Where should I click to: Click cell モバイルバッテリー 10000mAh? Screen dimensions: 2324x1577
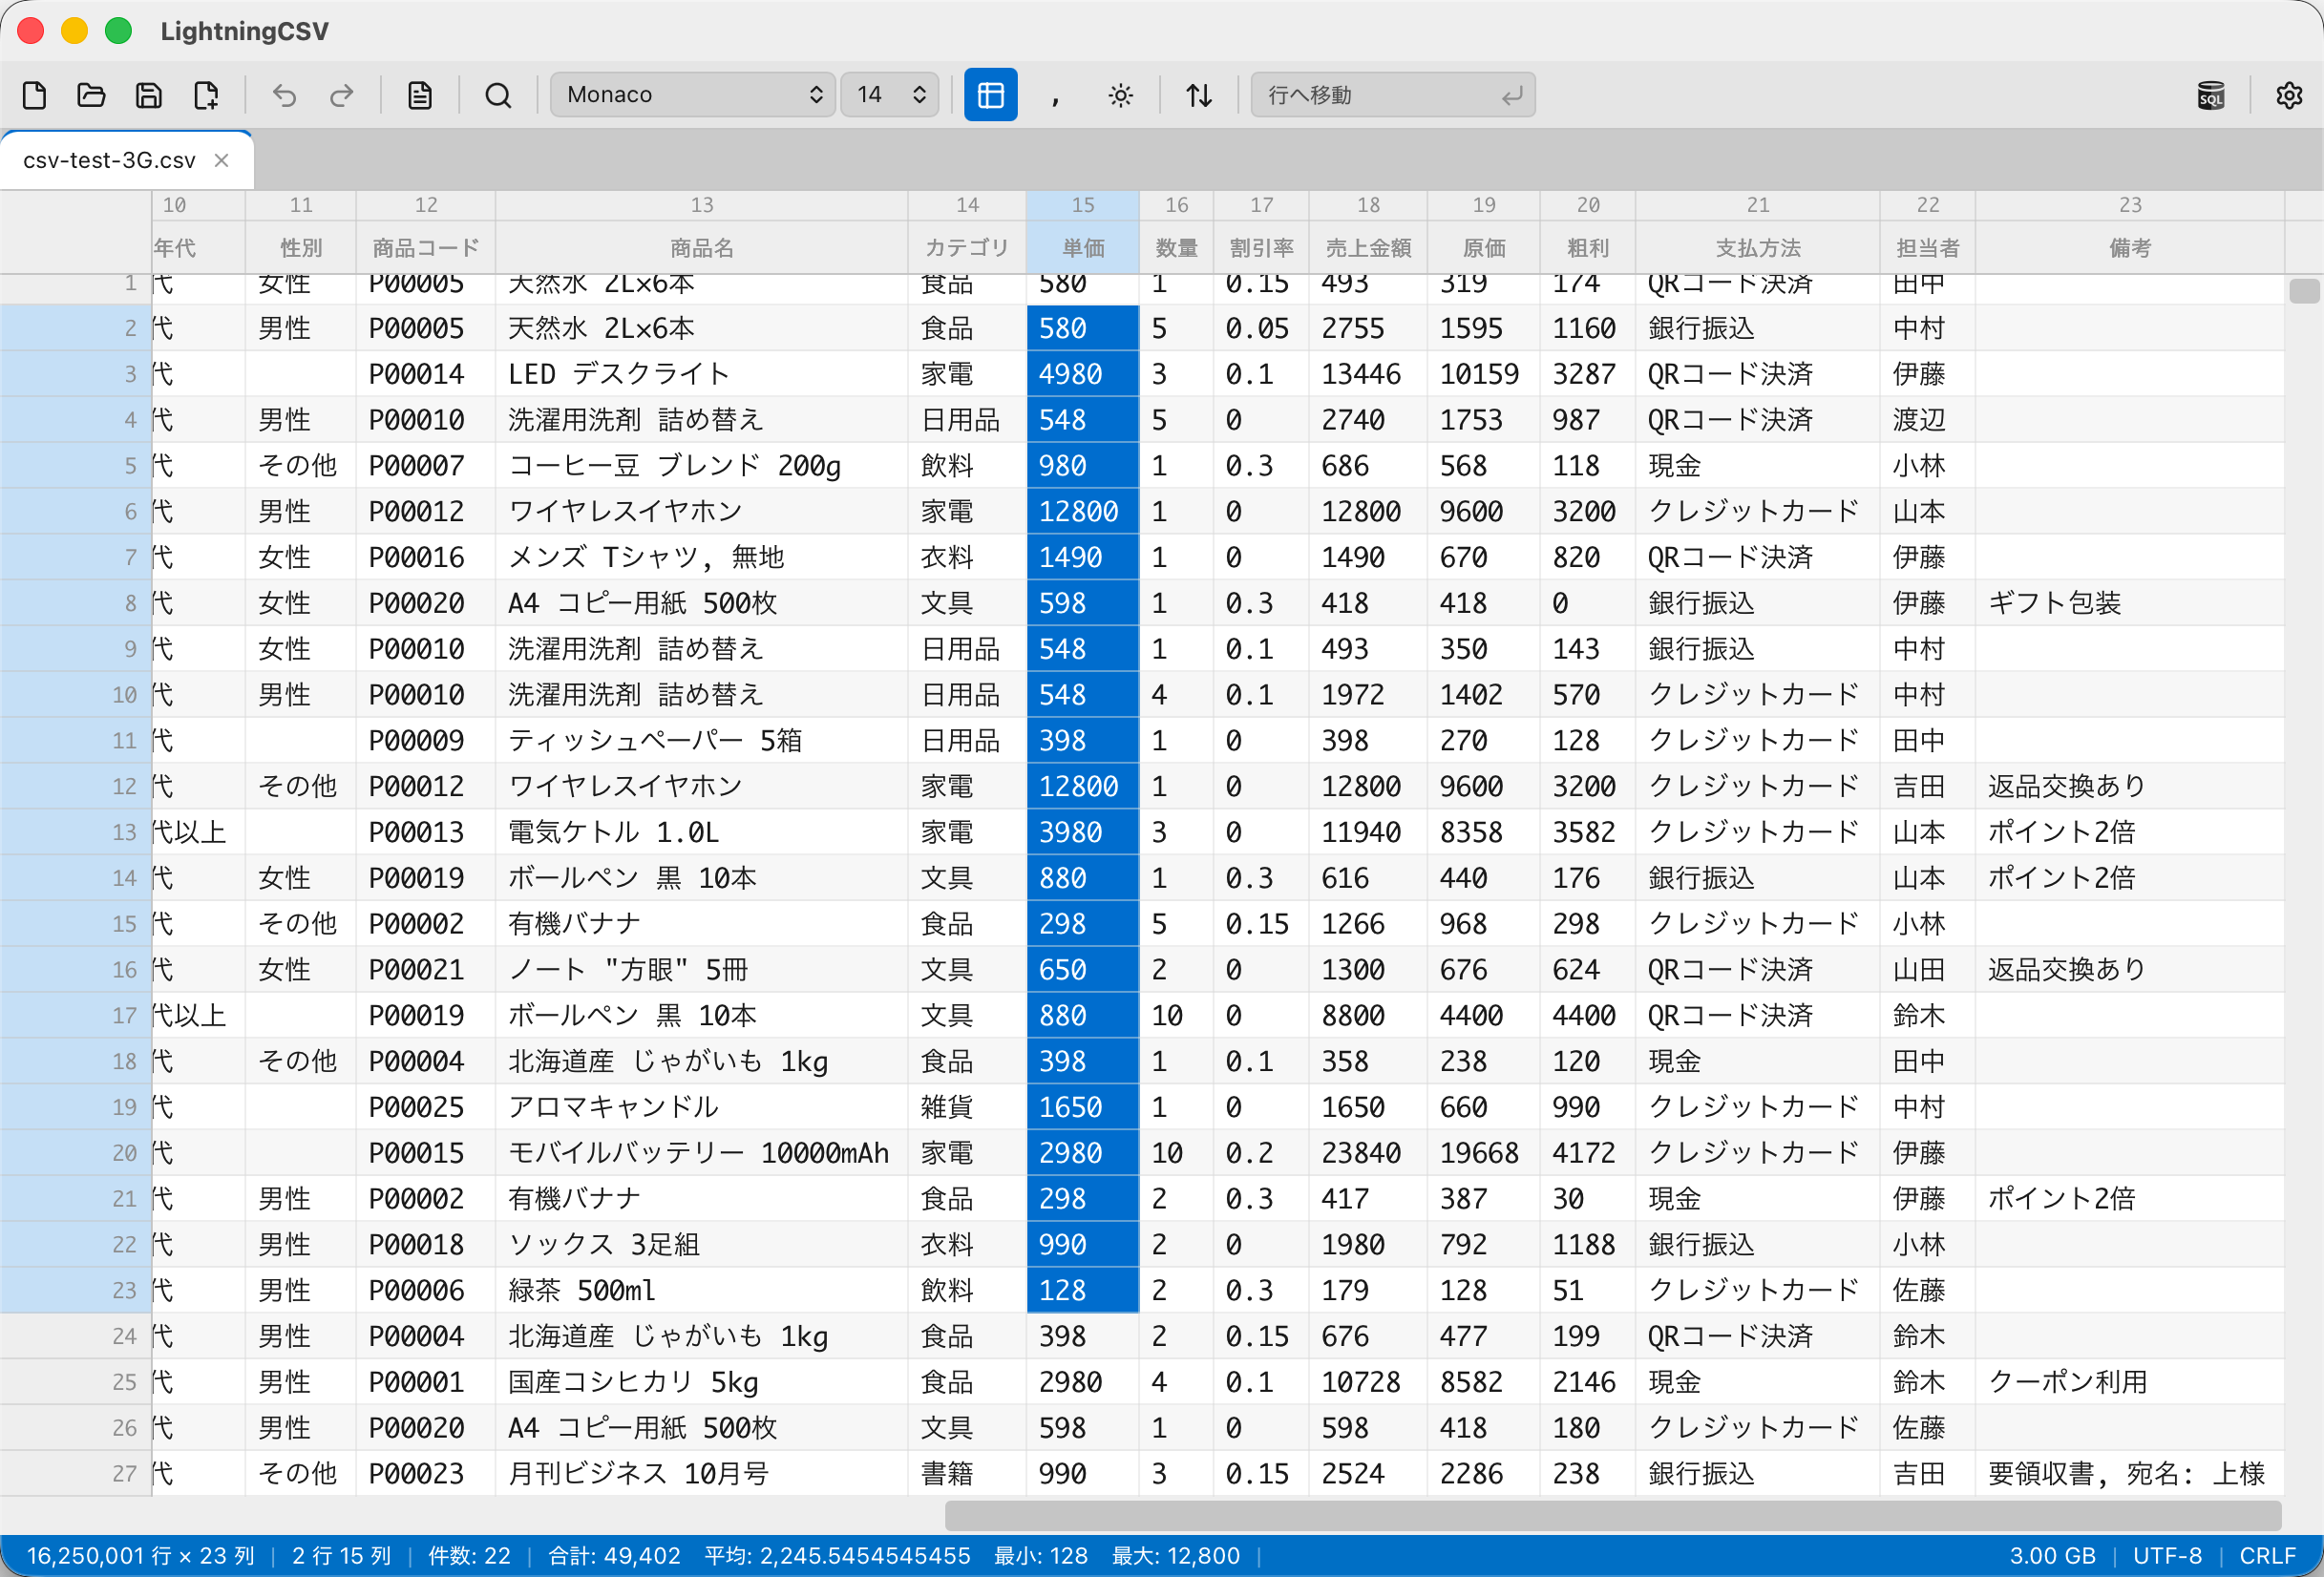[702, 1153]
